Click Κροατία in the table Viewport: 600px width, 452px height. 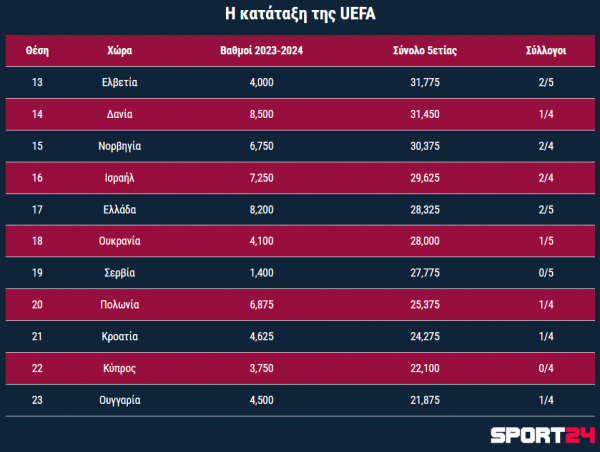pos(119,336)
